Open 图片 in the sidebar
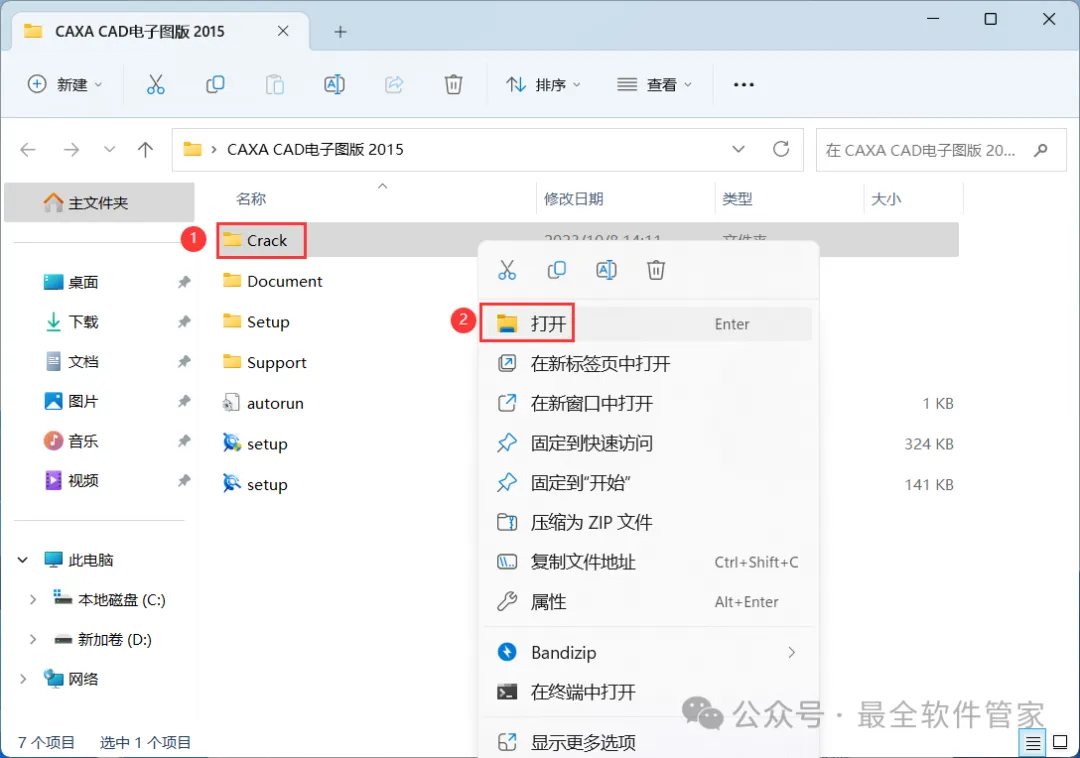The height and width of the screenshot is (758, 1080). [83, 401]
